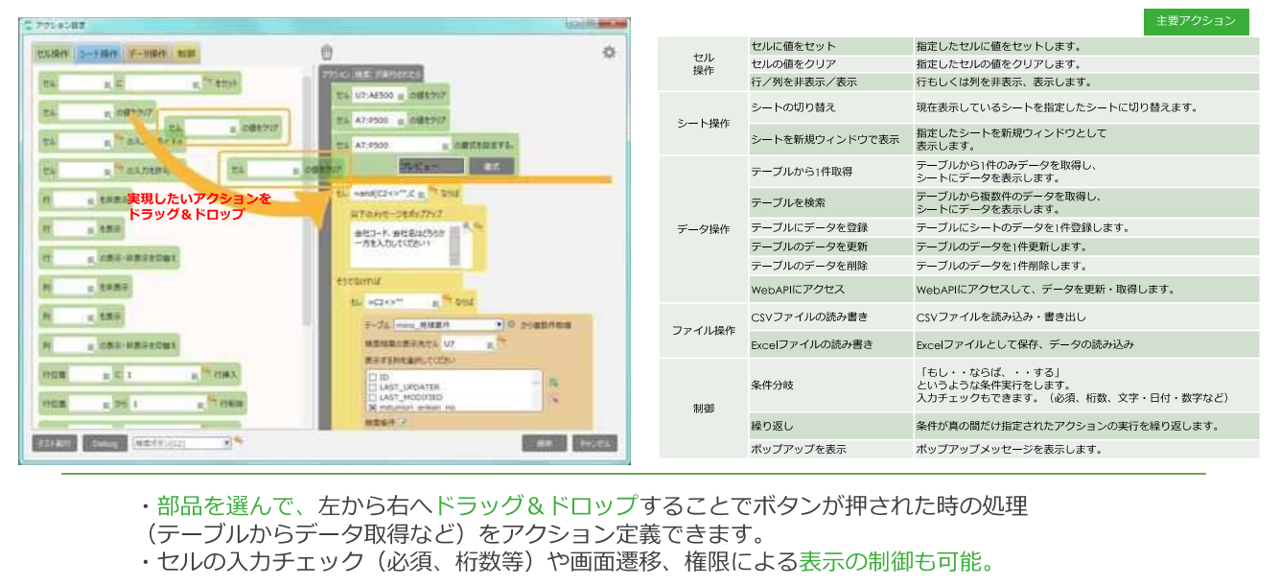Click the 'シートを新規ウィンドウで表示' table cell
The width and height of the screenshot is (1280, 586).
point(831,139)
